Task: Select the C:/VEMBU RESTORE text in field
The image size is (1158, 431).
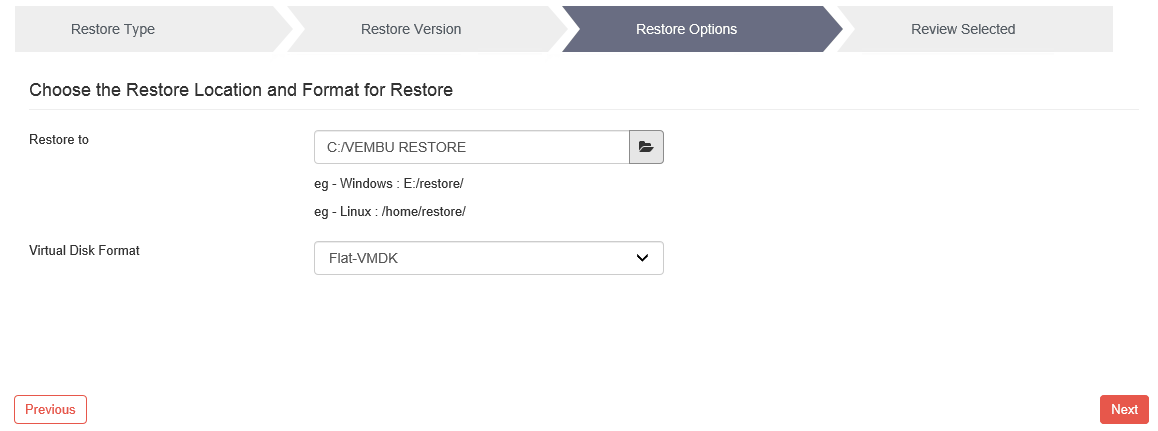Action: pyautogui.click(x=397, y=148)
